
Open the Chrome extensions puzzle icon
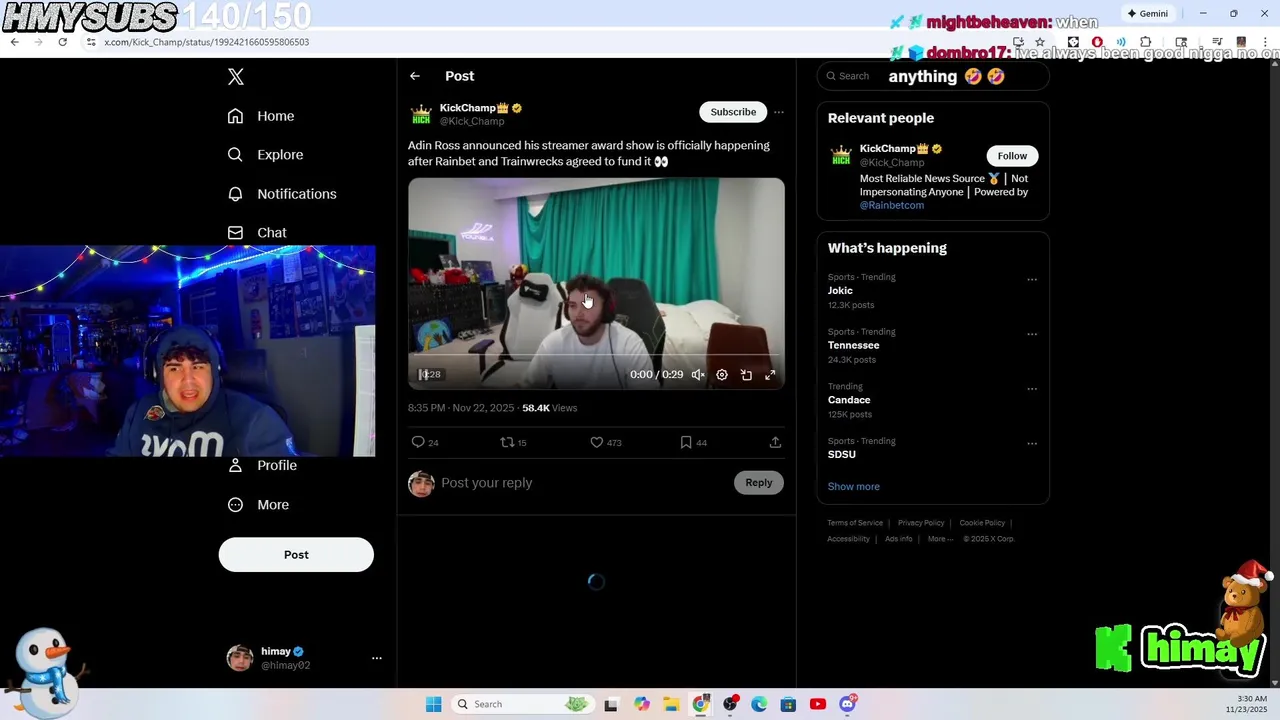[x=1146, y=42]
